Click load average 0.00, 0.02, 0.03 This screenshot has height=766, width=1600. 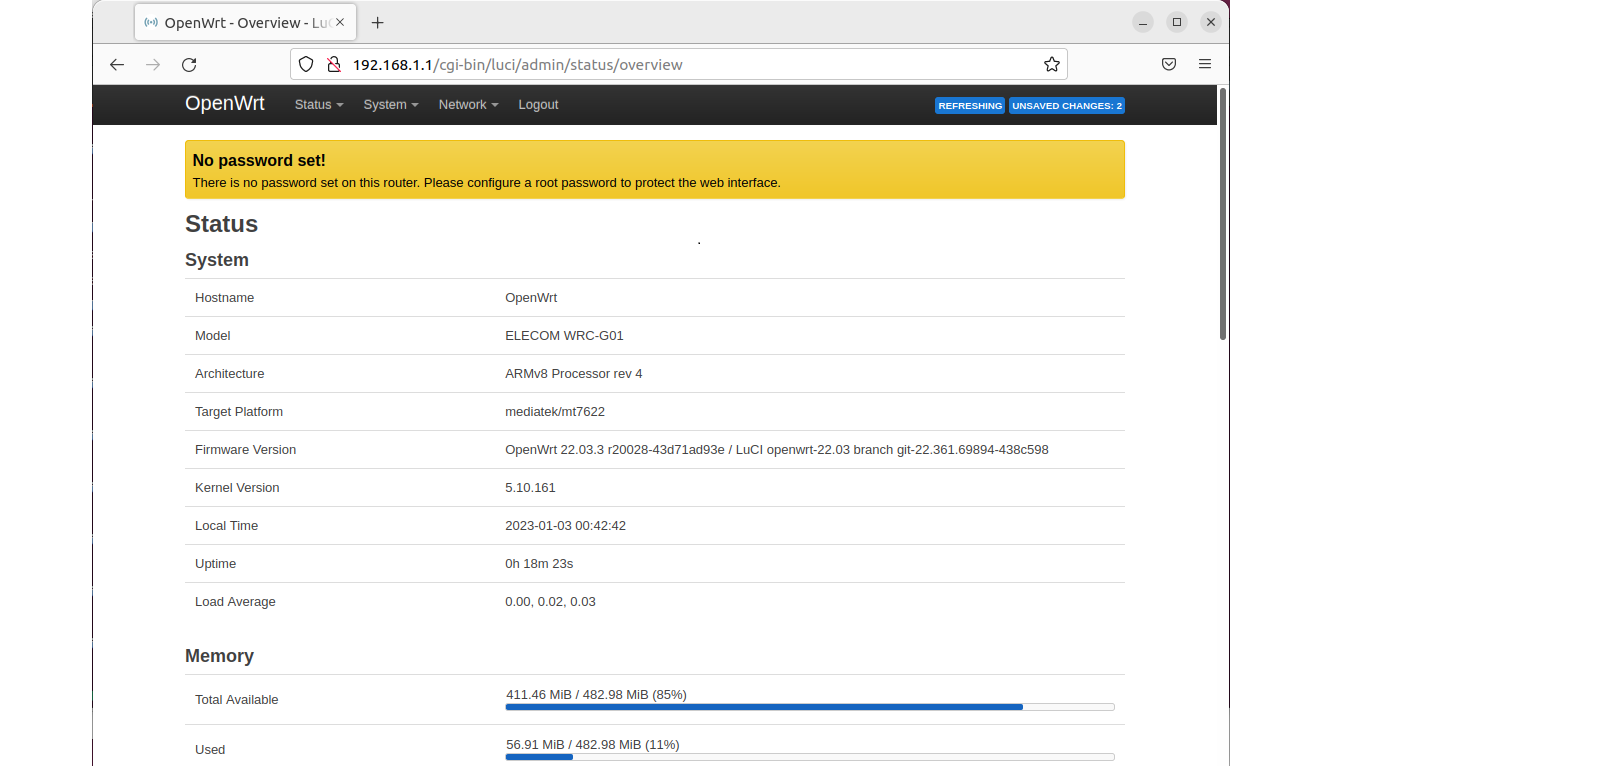click(x=550, y=602)
